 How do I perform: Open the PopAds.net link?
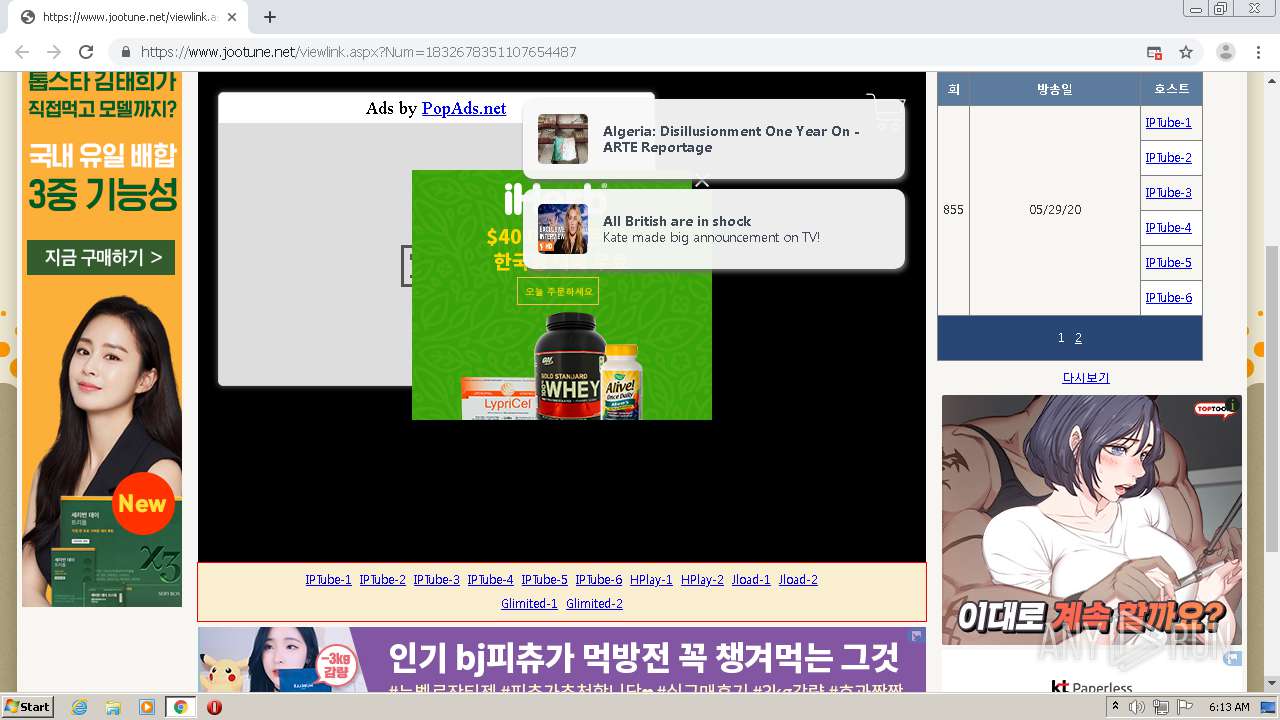(464, 108)
